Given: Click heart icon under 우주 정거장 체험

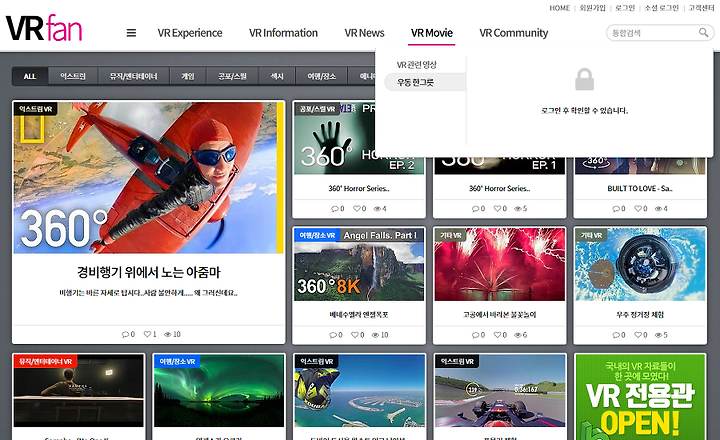Looking at the screenshot, I should [638, 335].
